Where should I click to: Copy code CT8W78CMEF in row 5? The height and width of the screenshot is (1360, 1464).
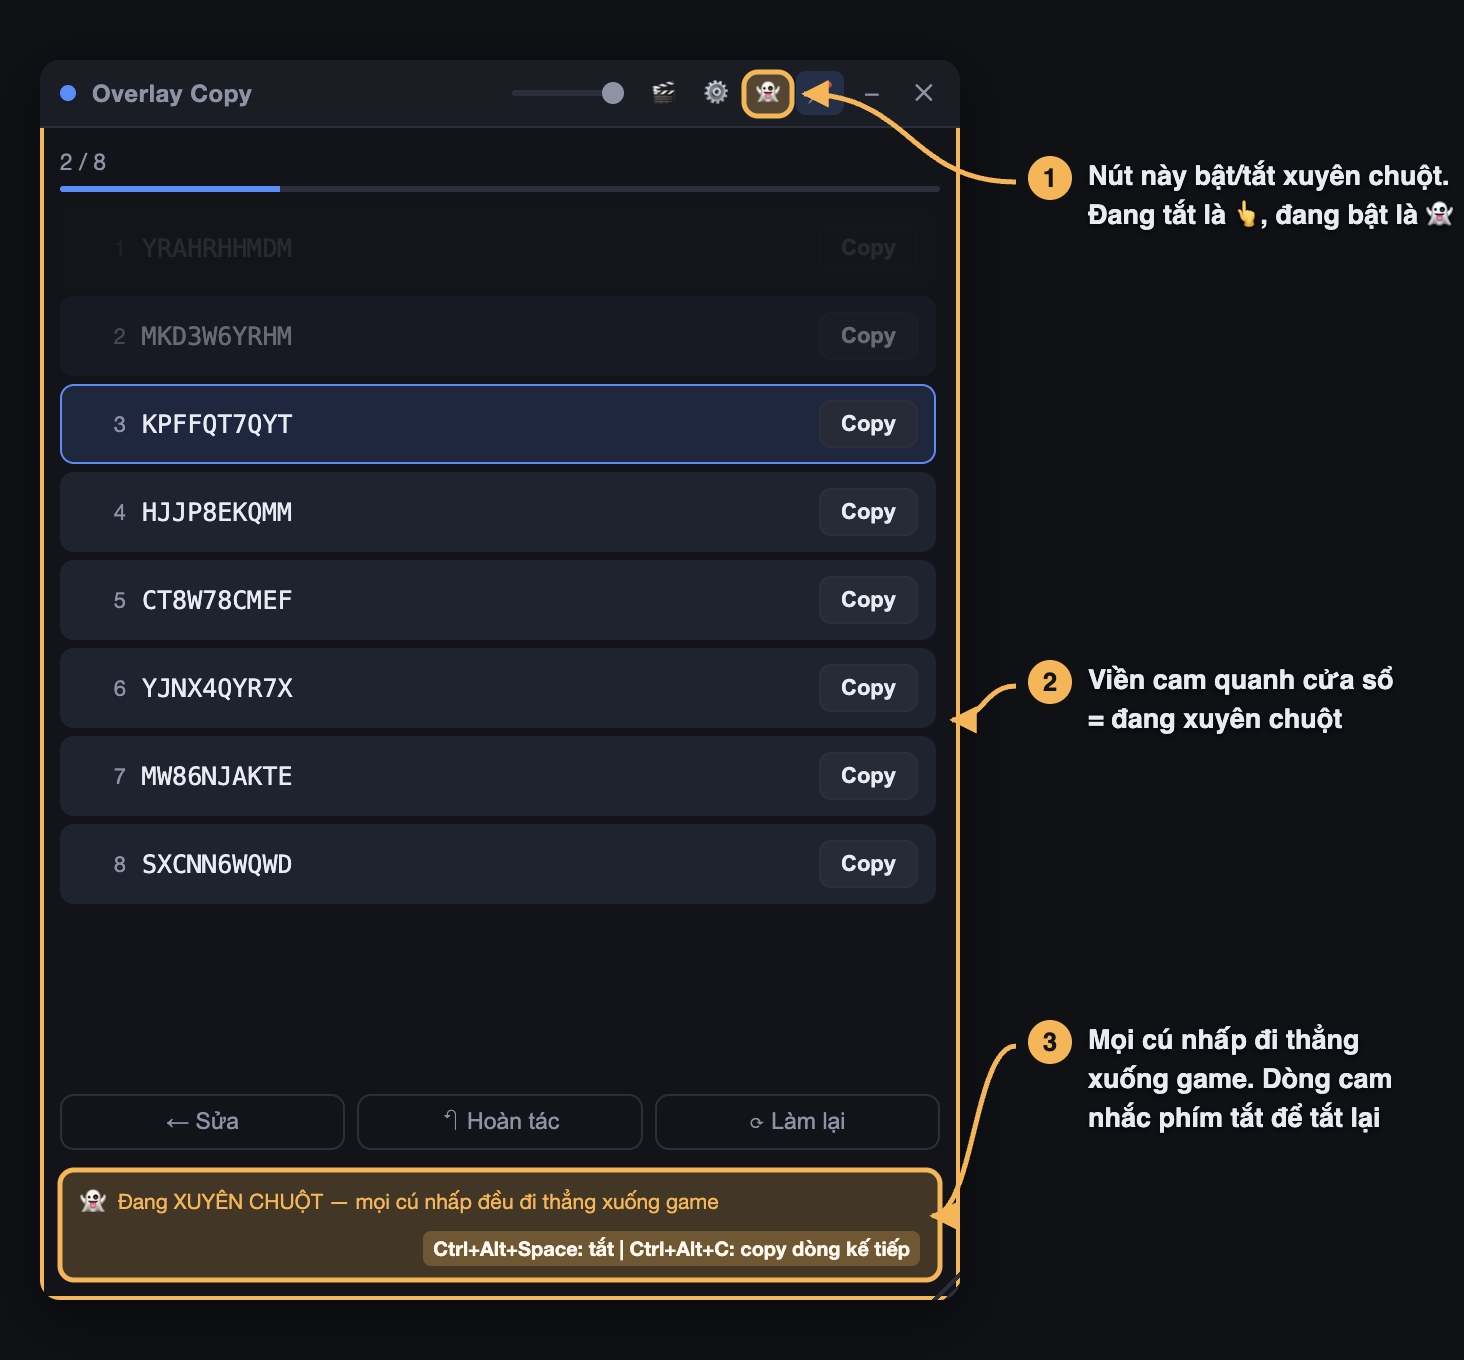click(868, 600)
